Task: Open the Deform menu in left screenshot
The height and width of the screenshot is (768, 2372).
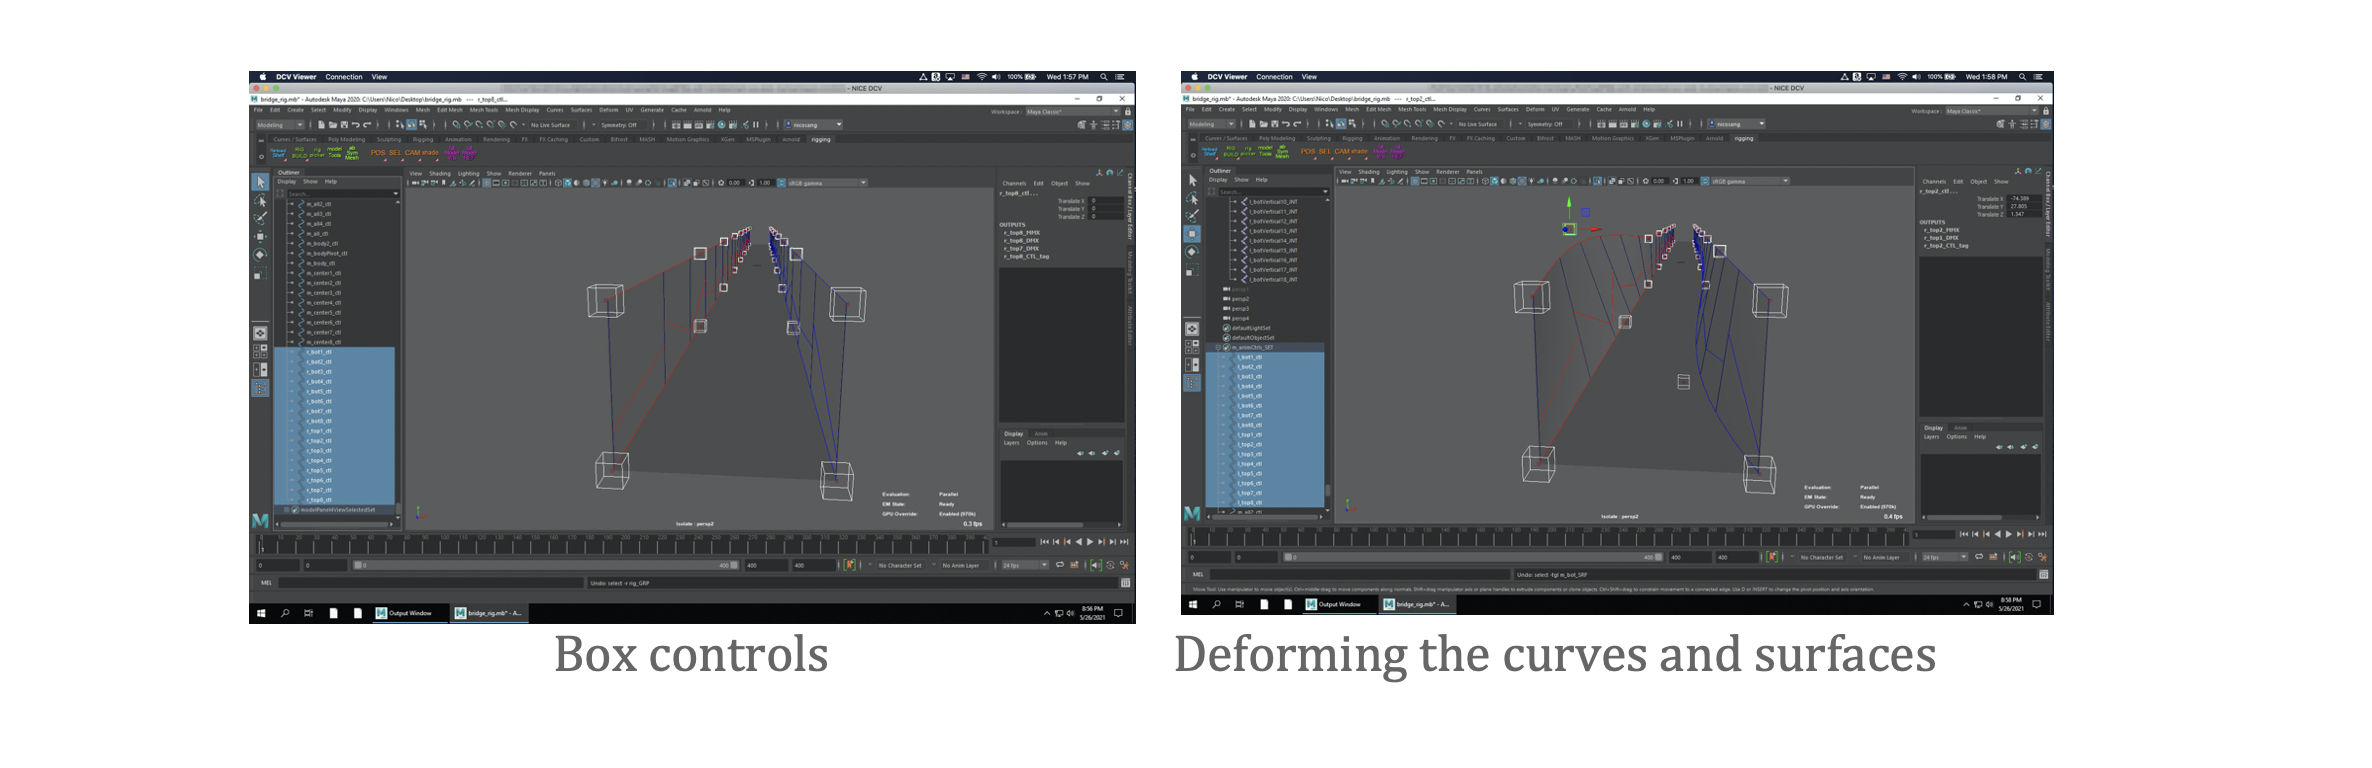Action: 609,110
